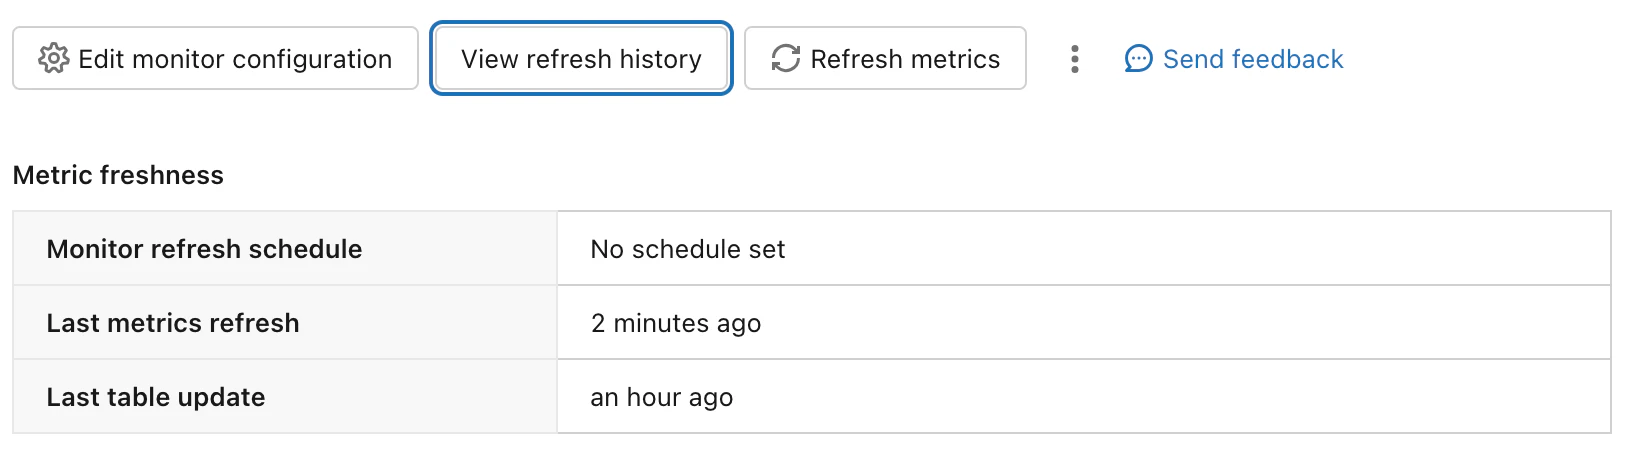This screenshot has width=1642, height=468.
Task: Select the Metric freshness heading
Action: [118, 175]
